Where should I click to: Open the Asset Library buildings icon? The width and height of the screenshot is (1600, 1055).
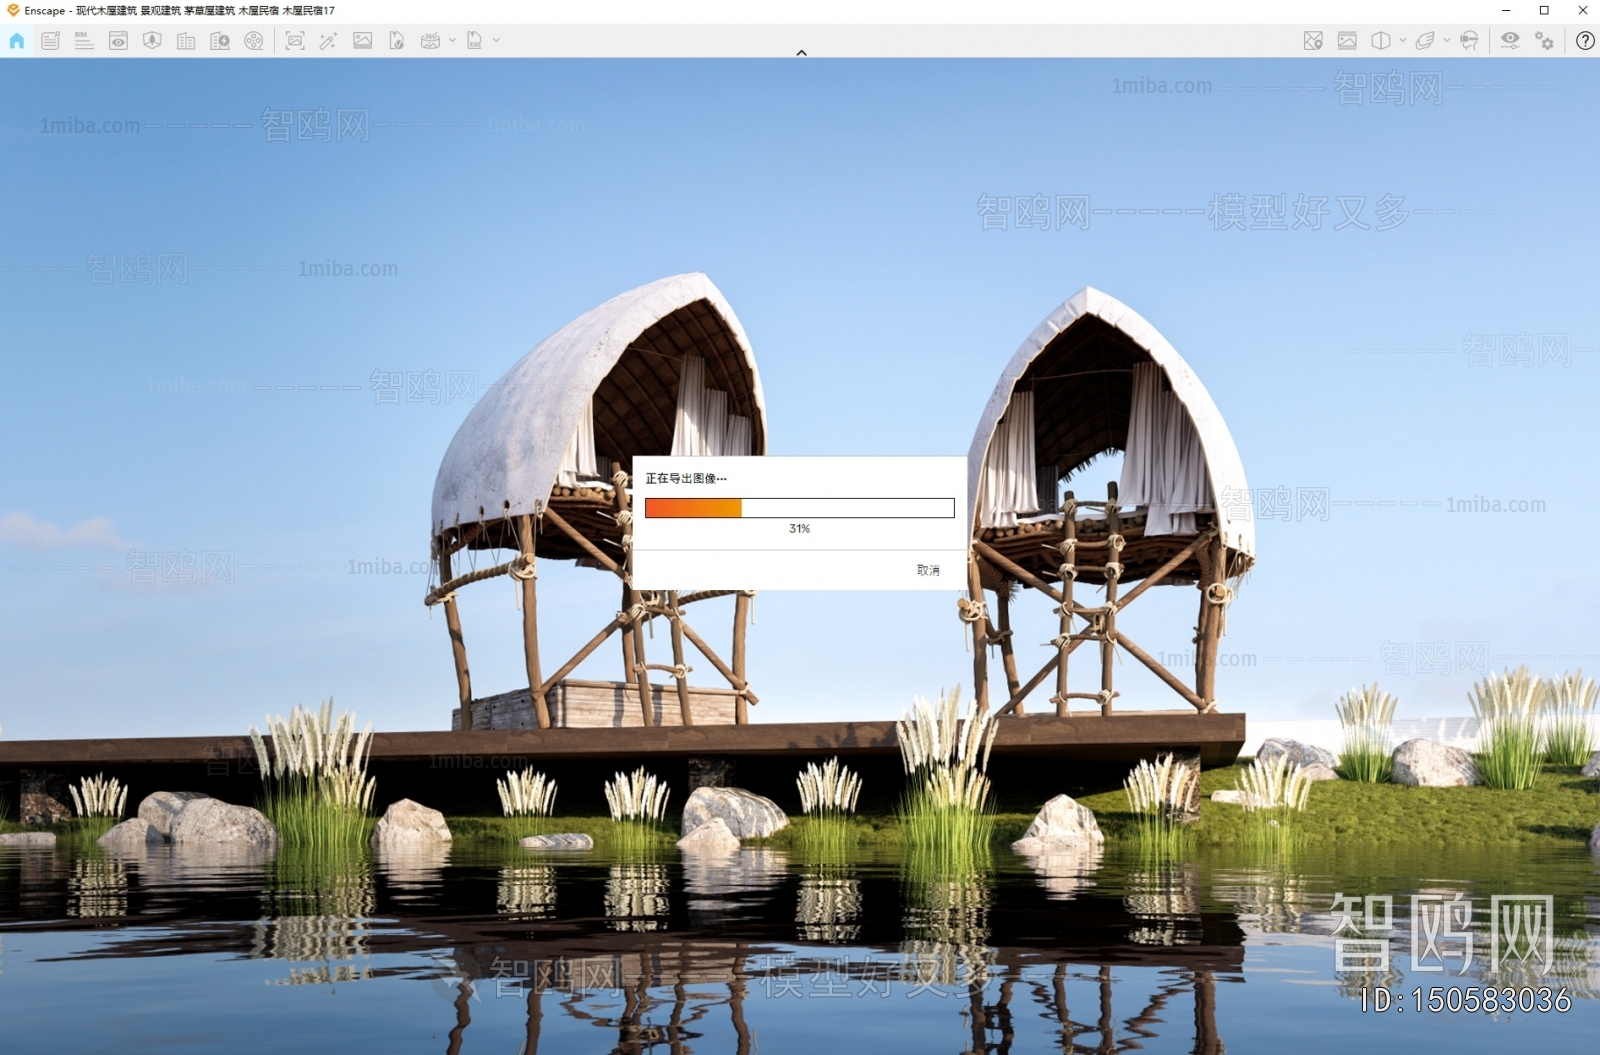click(186, 41)
